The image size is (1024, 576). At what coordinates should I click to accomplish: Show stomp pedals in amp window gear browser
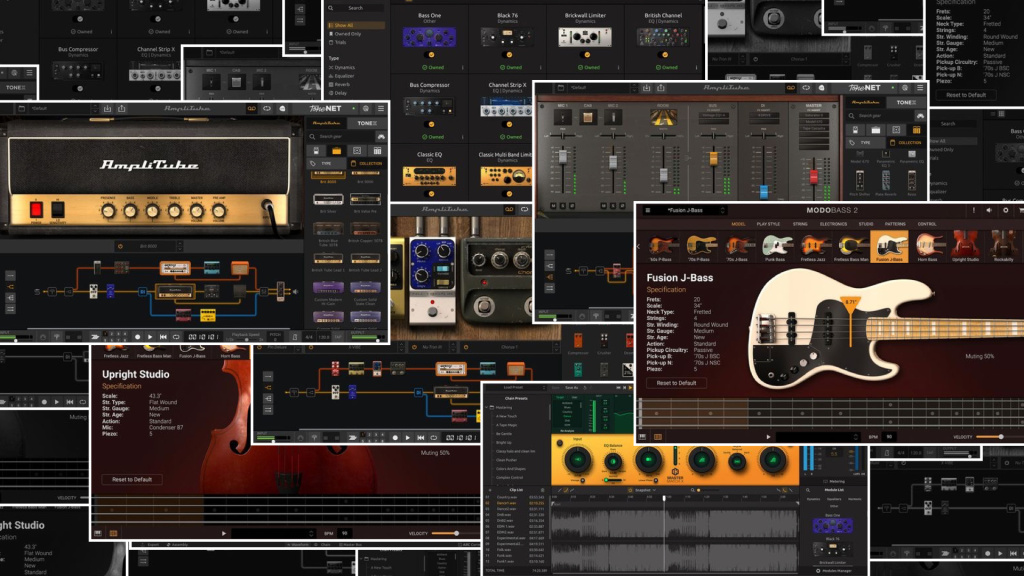coord(316,151)
